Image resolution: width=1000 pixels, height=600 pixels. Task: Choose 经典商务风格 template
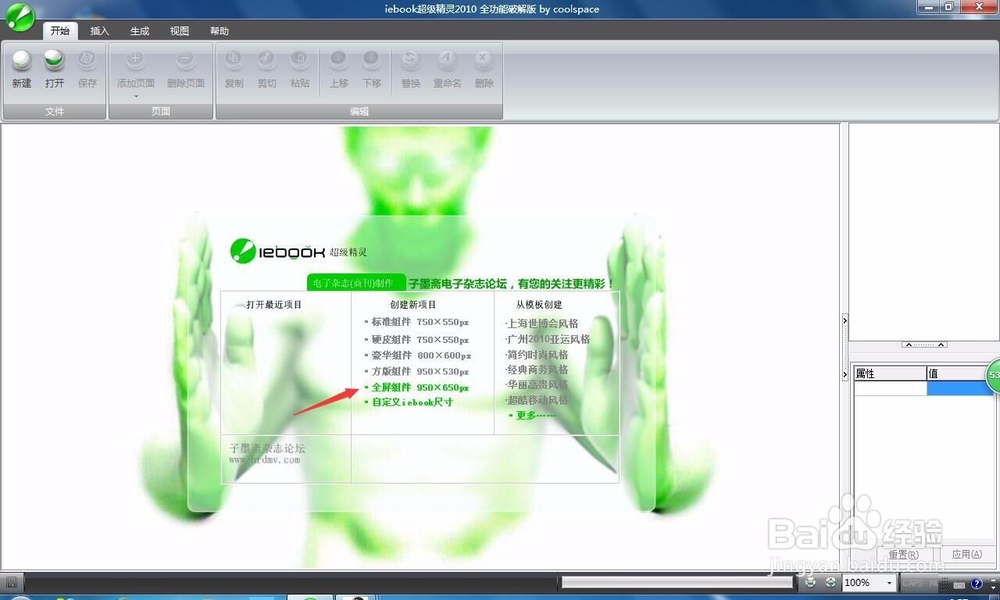tap(537, 369)
